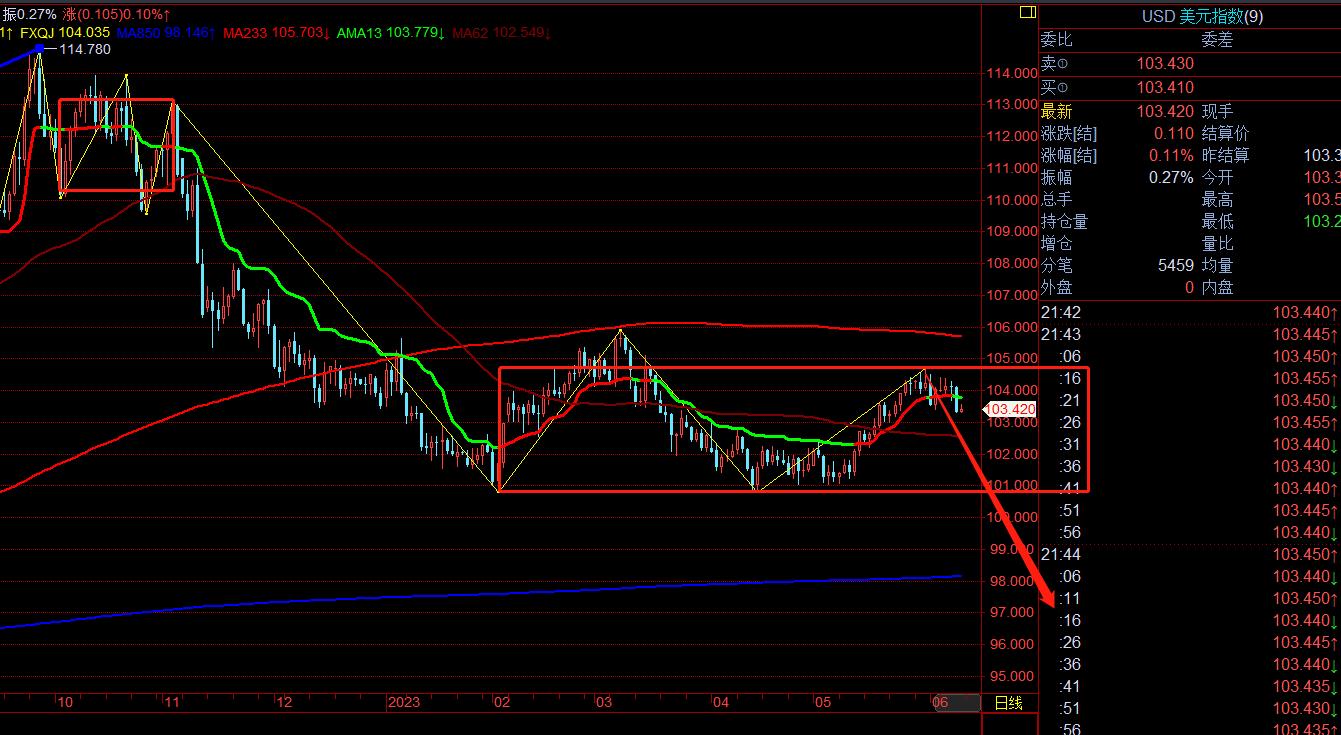Click the 分笔 row in quote panel
This screenshot has width=1341, height=735.
pyautogui.click(x=1056, y=265)
